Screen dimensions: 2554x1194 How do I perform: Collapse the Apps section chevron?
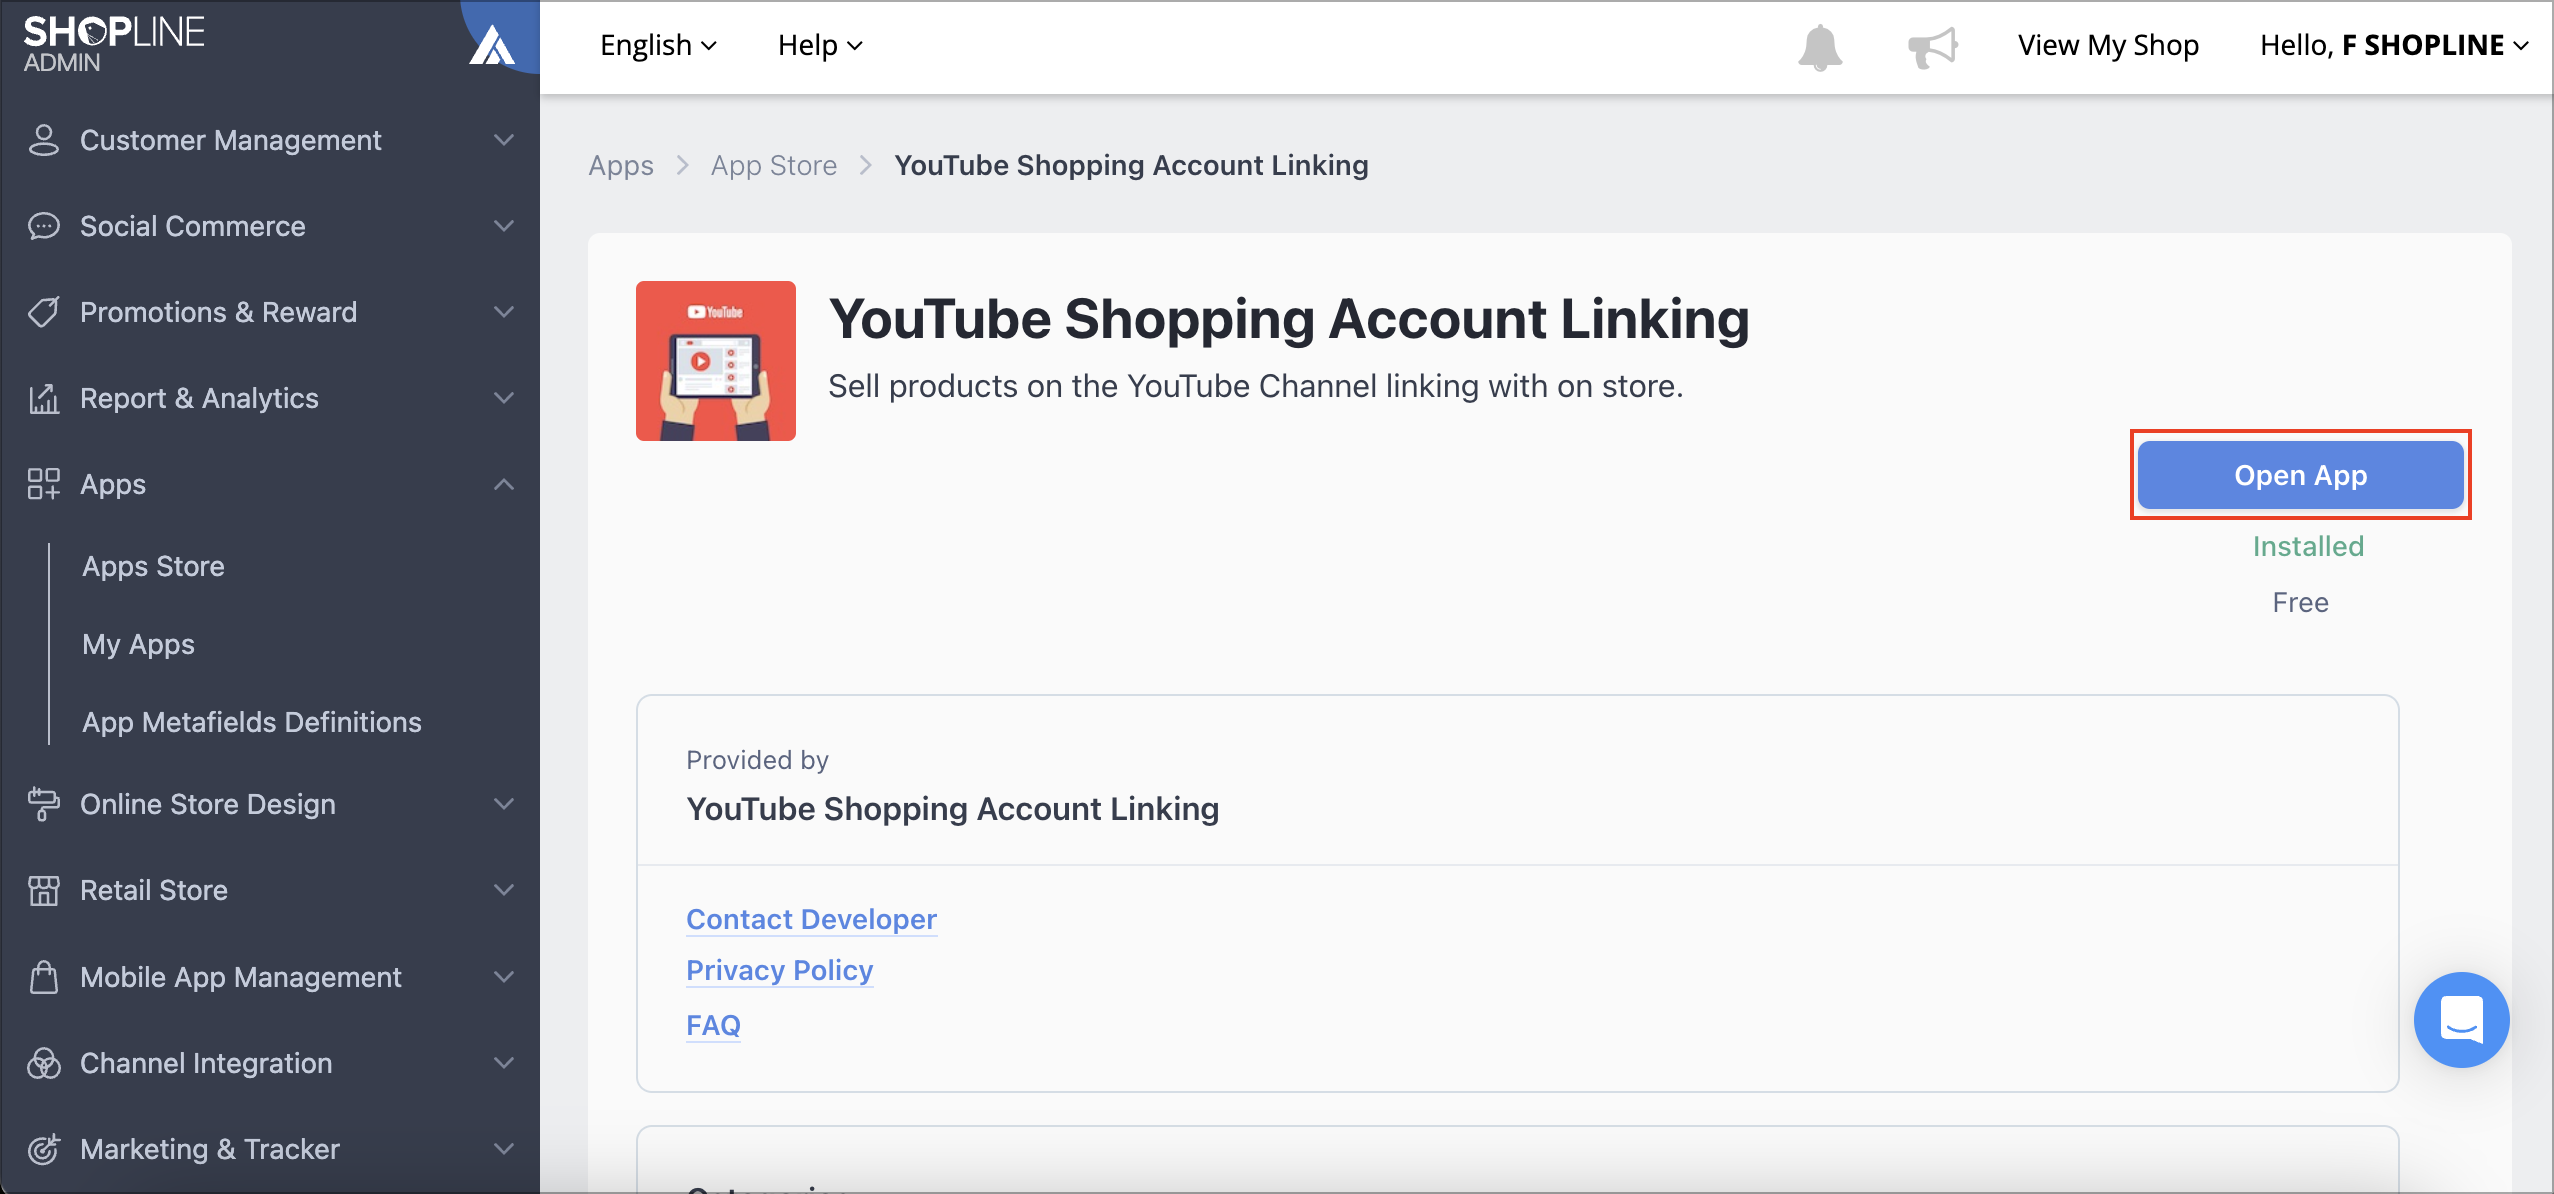point(504,484)
